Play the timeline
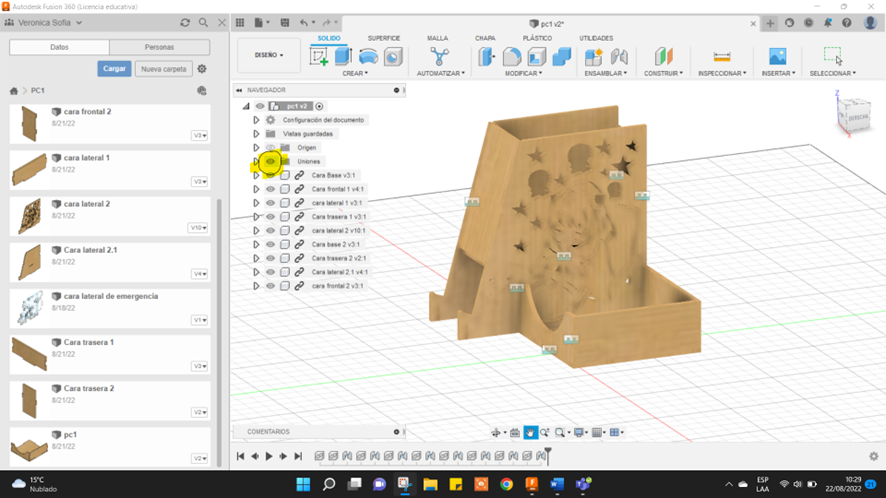 pos(269,456)
